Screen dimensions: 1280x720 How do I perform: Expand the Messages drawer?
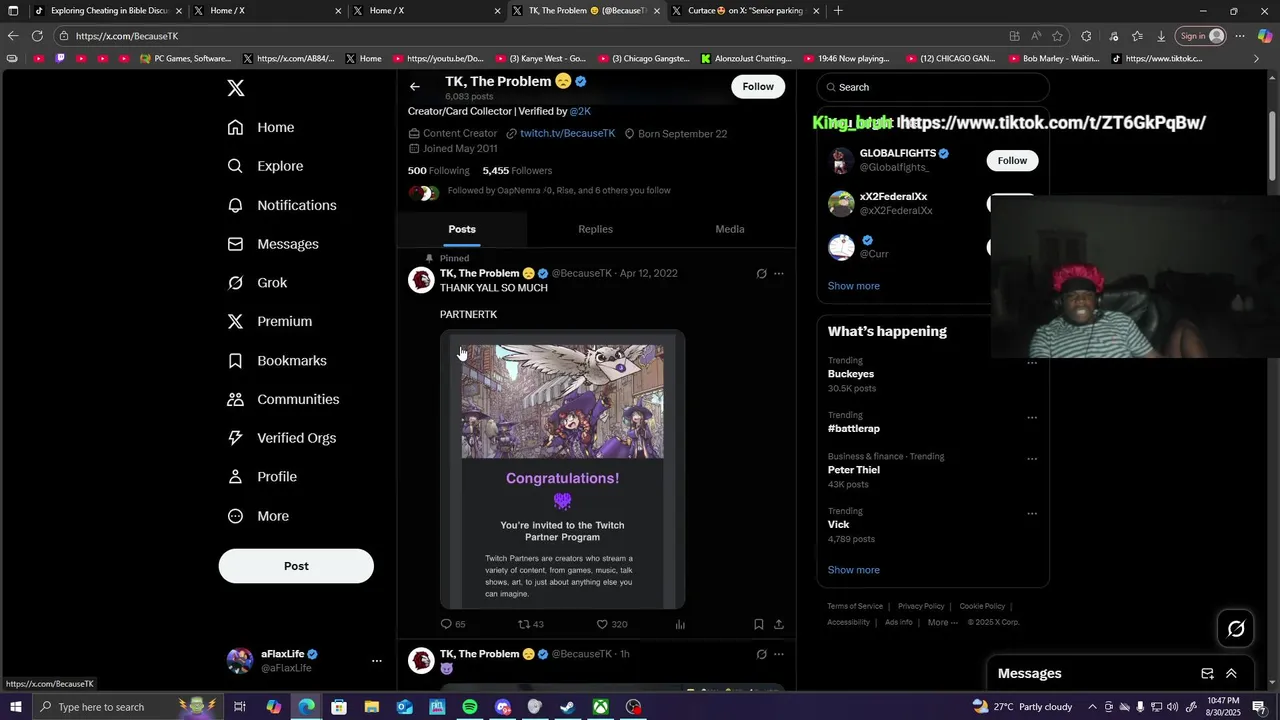(x=1231, y=674)
